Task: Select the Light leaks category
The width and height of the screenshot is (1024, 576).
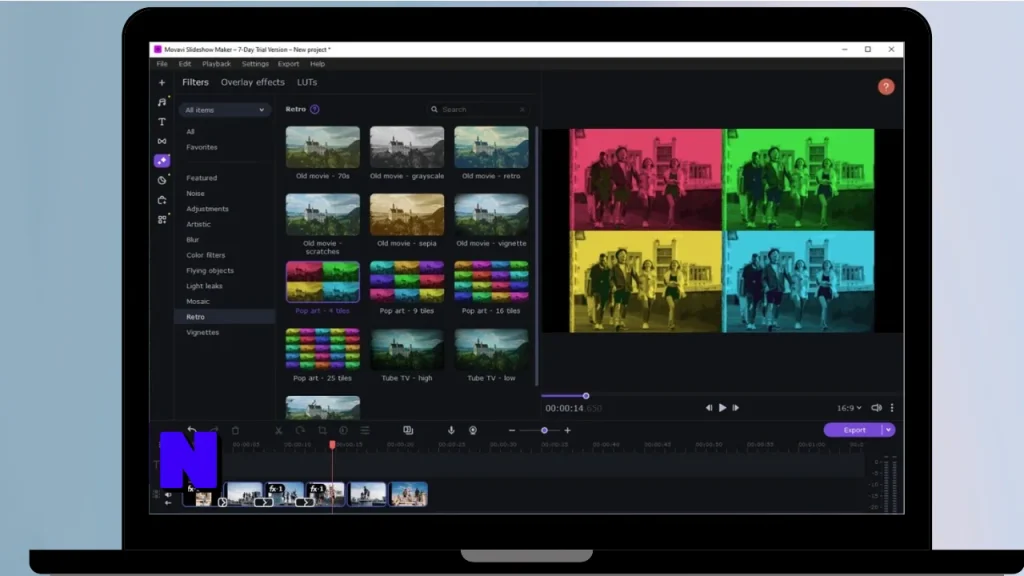Action: [204, 286]
